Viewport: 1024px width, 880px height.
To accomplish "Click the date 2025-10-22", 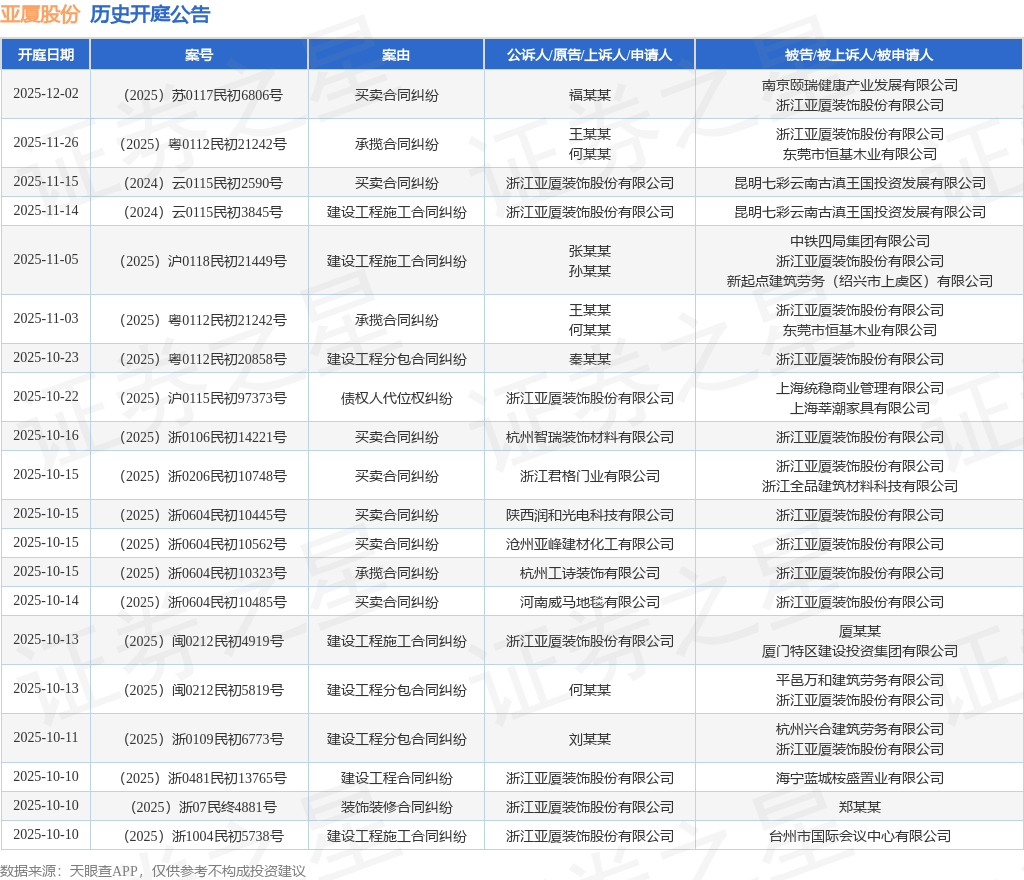I will click(46, 397).
